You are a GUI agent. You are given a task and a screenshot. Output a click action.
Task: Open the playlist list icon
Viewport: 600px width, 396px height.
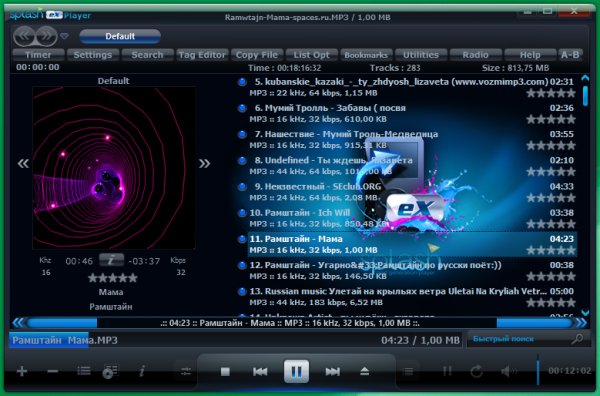(84, 371)
